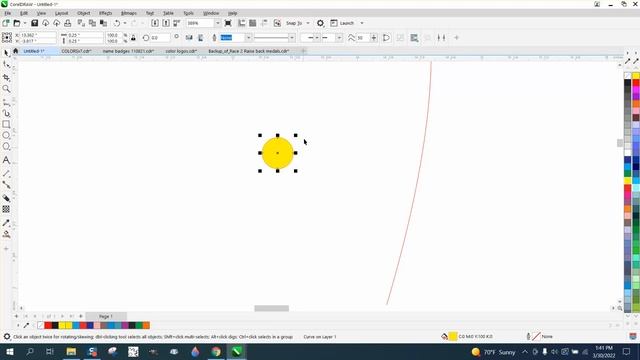Open the line style dropdown
Image resolution: width=640 pixels, height=360 pixels.
(291, 38)
